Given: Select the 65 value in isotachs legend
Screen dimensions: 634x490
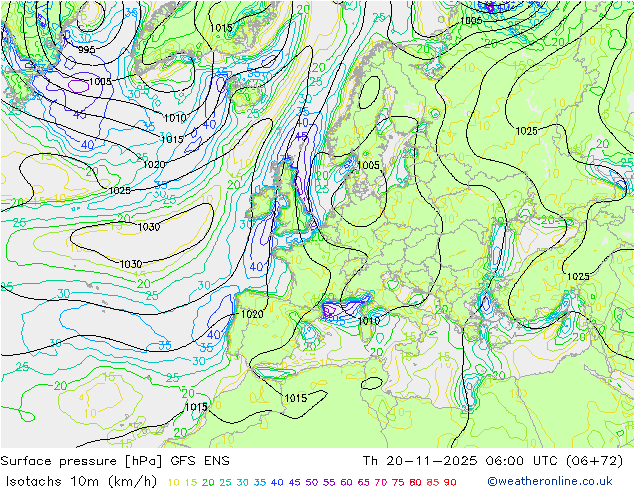Looking at the screenshot, I should pos(363,482).
